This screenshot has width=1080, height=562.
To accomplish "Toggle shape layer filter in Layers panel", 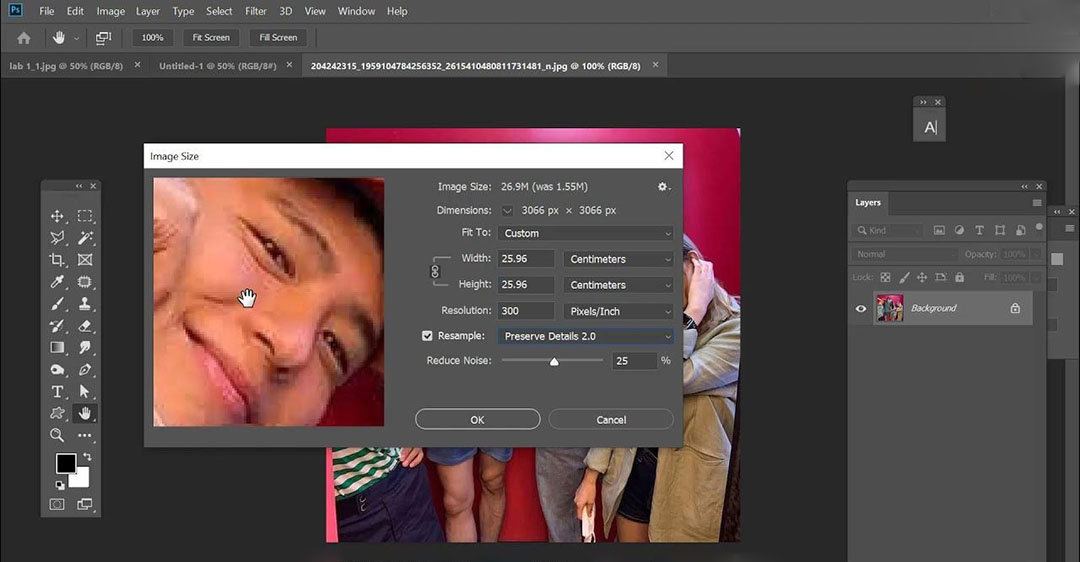I will pyautogui.click(x=999, y=230).
